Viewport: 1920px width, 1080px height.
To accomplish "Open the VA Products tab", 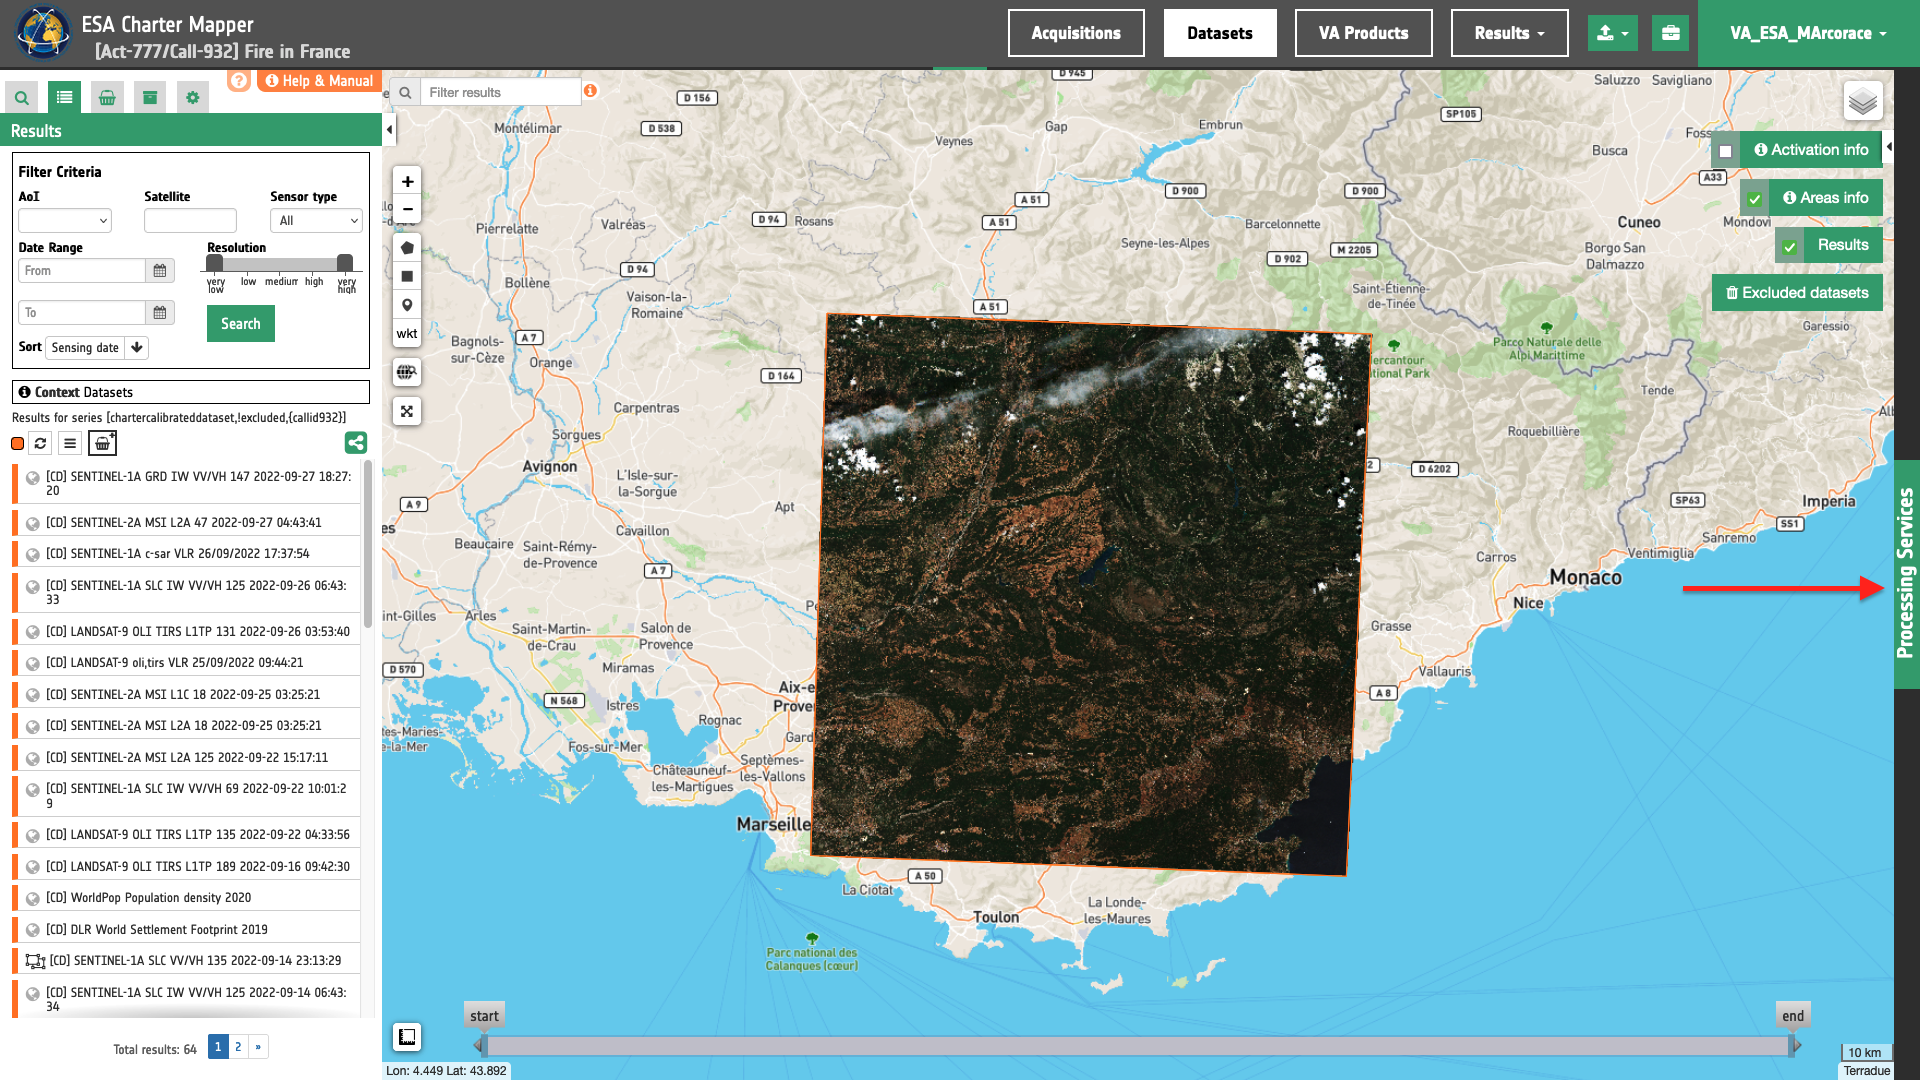I will 1363,33.
